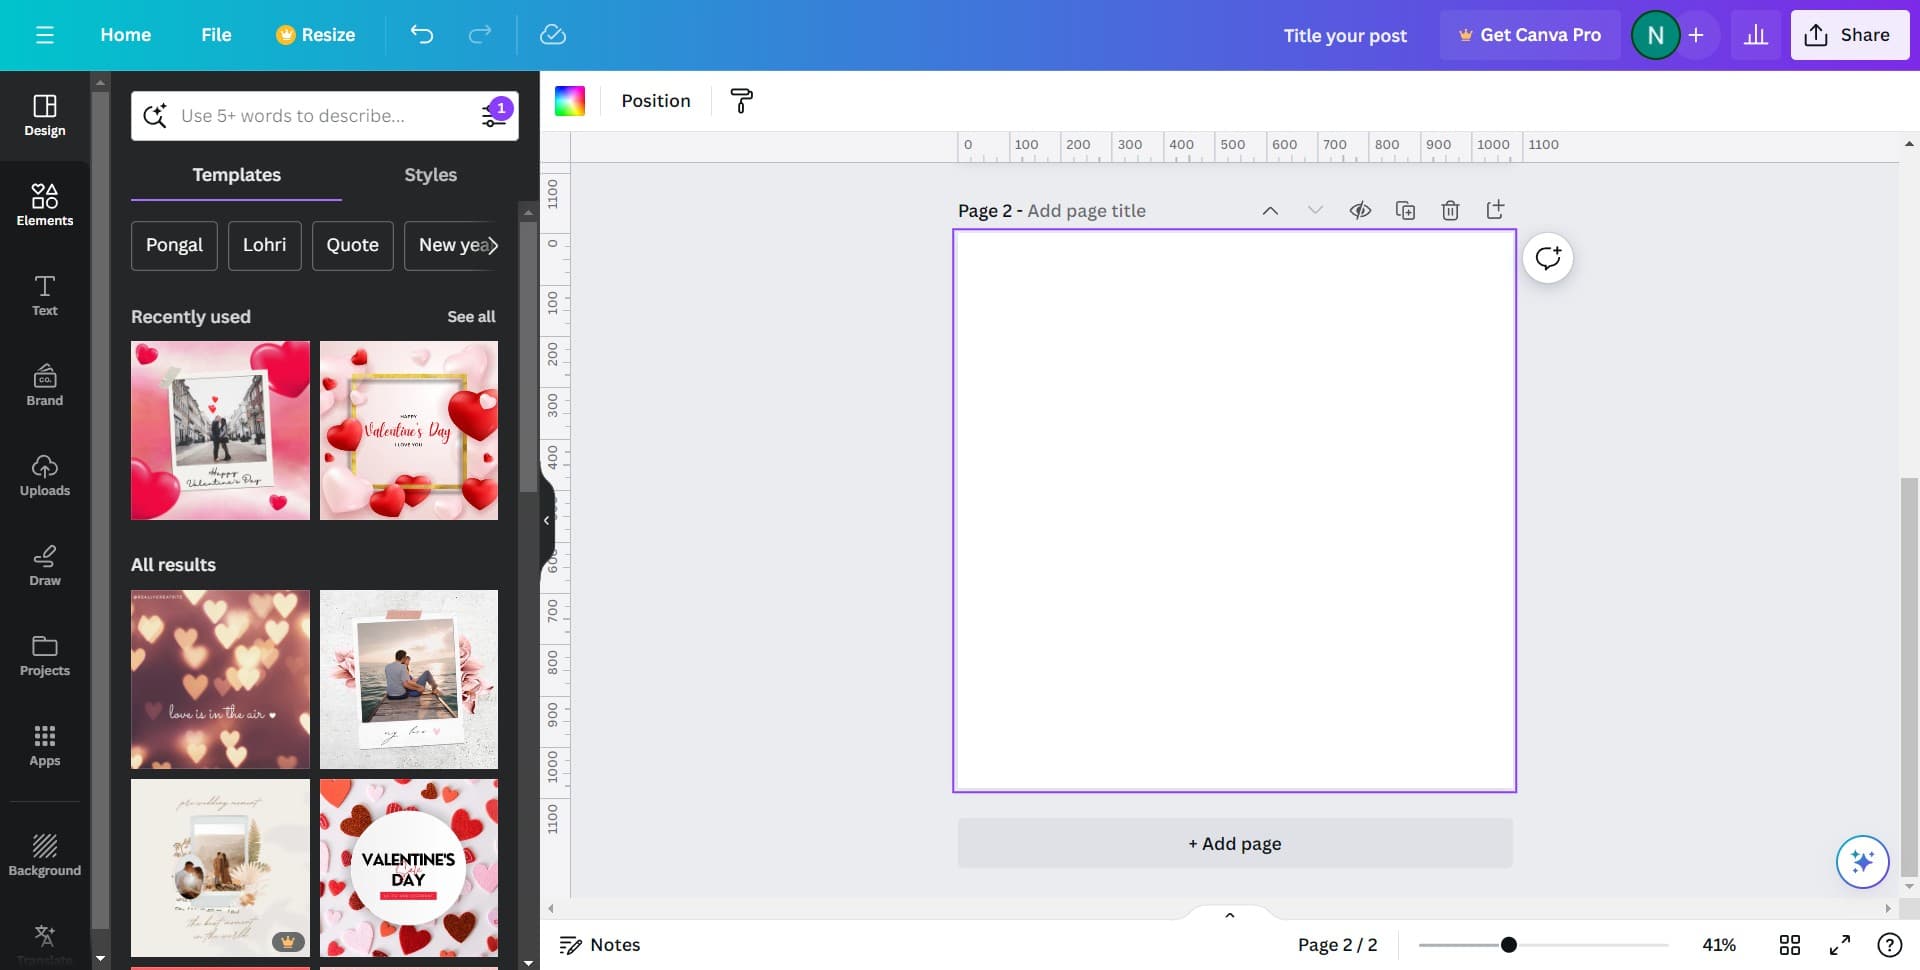1920x970 pixels.
Task: Open the background color swatch
Action: [x=570, y=101]
